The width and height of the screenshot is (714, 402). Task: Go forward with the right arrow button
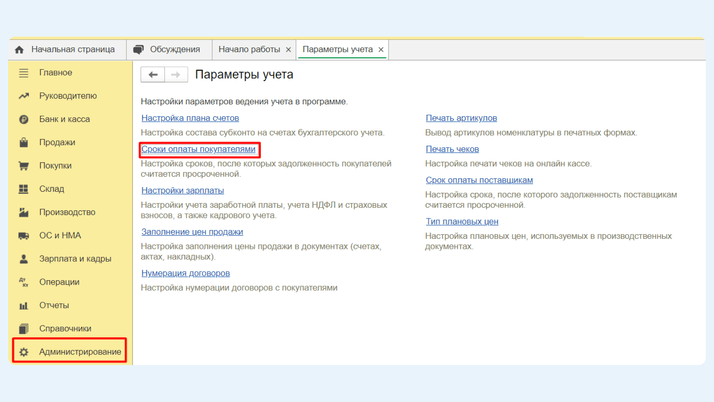[x=176, y=75]
